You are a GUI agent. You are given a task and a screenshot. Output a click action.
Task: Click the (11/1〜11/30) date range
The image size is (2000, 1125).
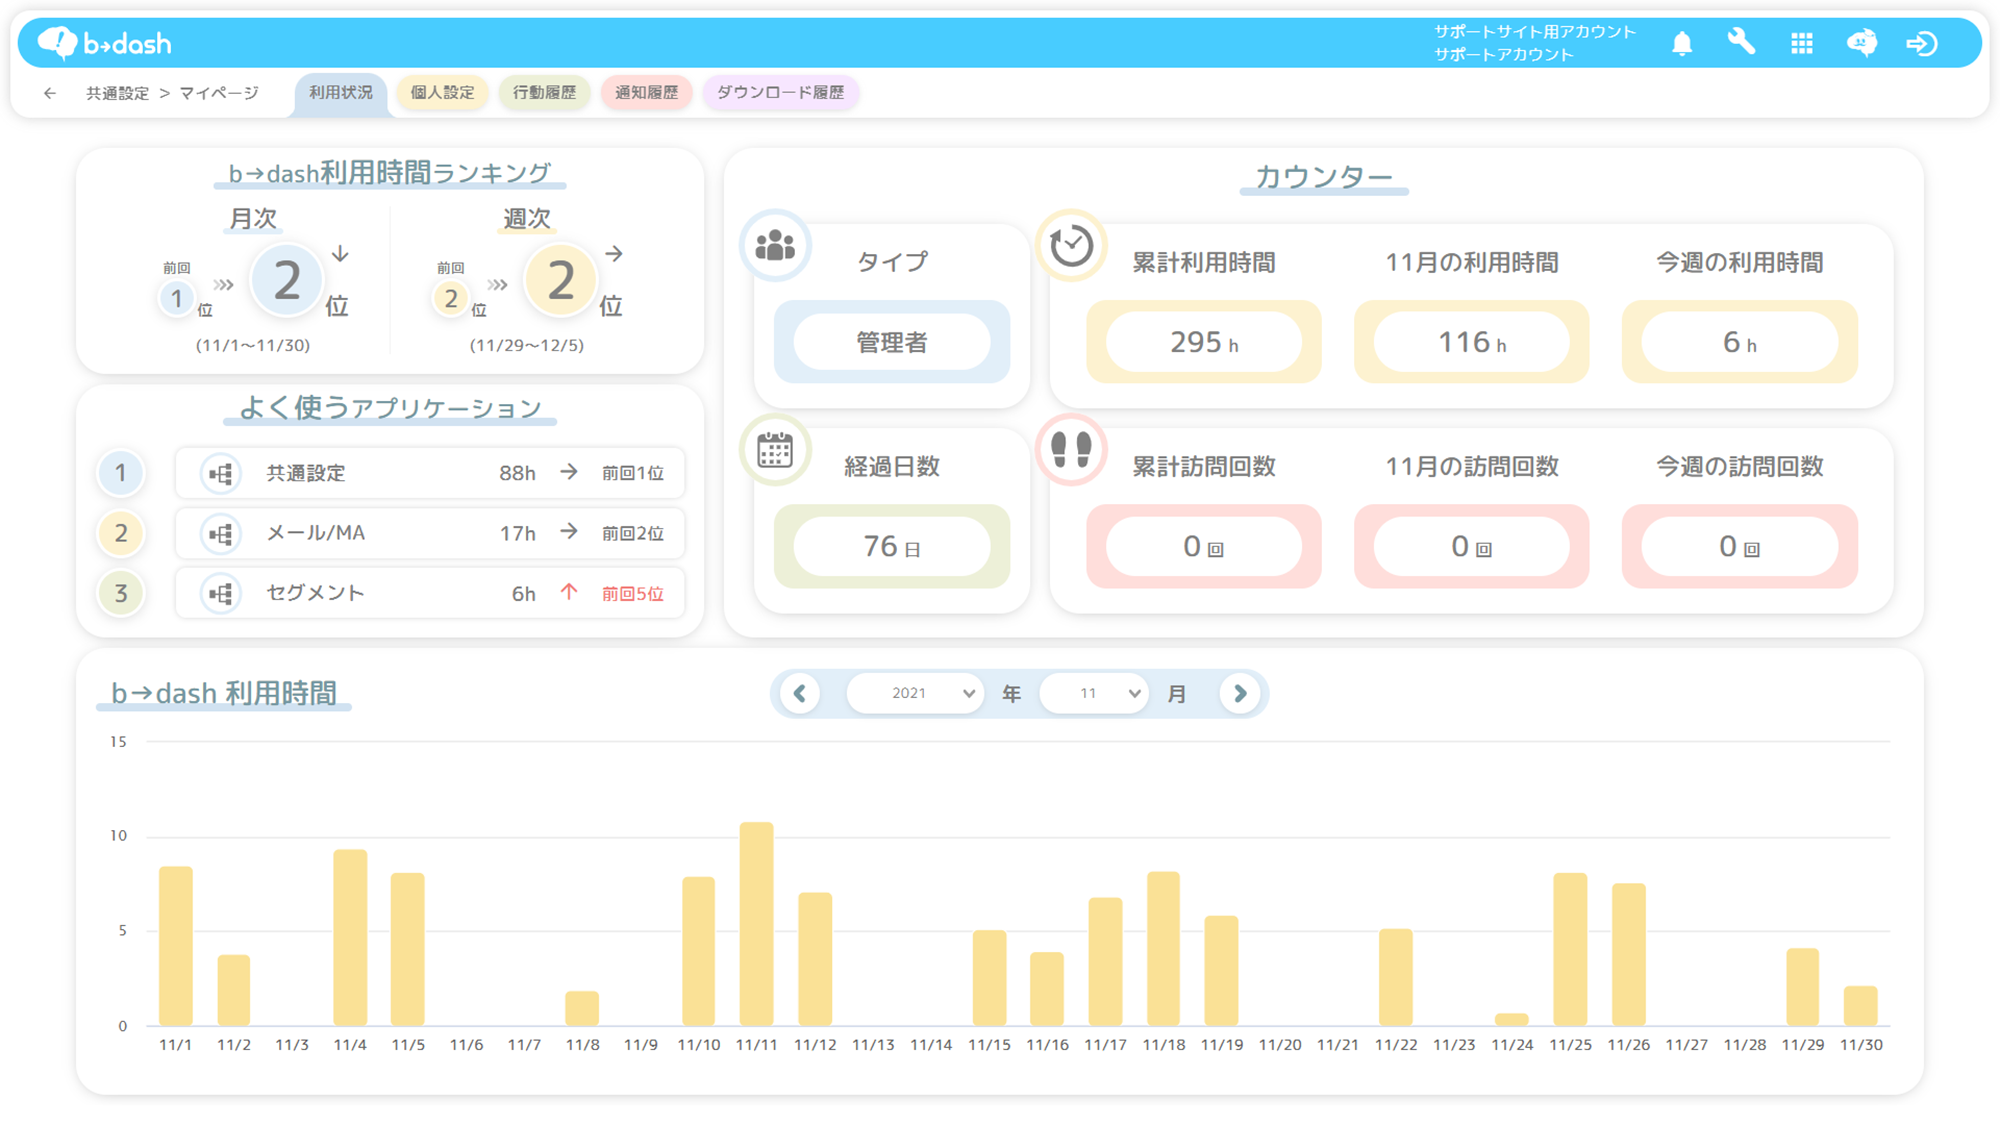tap(253, 345)
